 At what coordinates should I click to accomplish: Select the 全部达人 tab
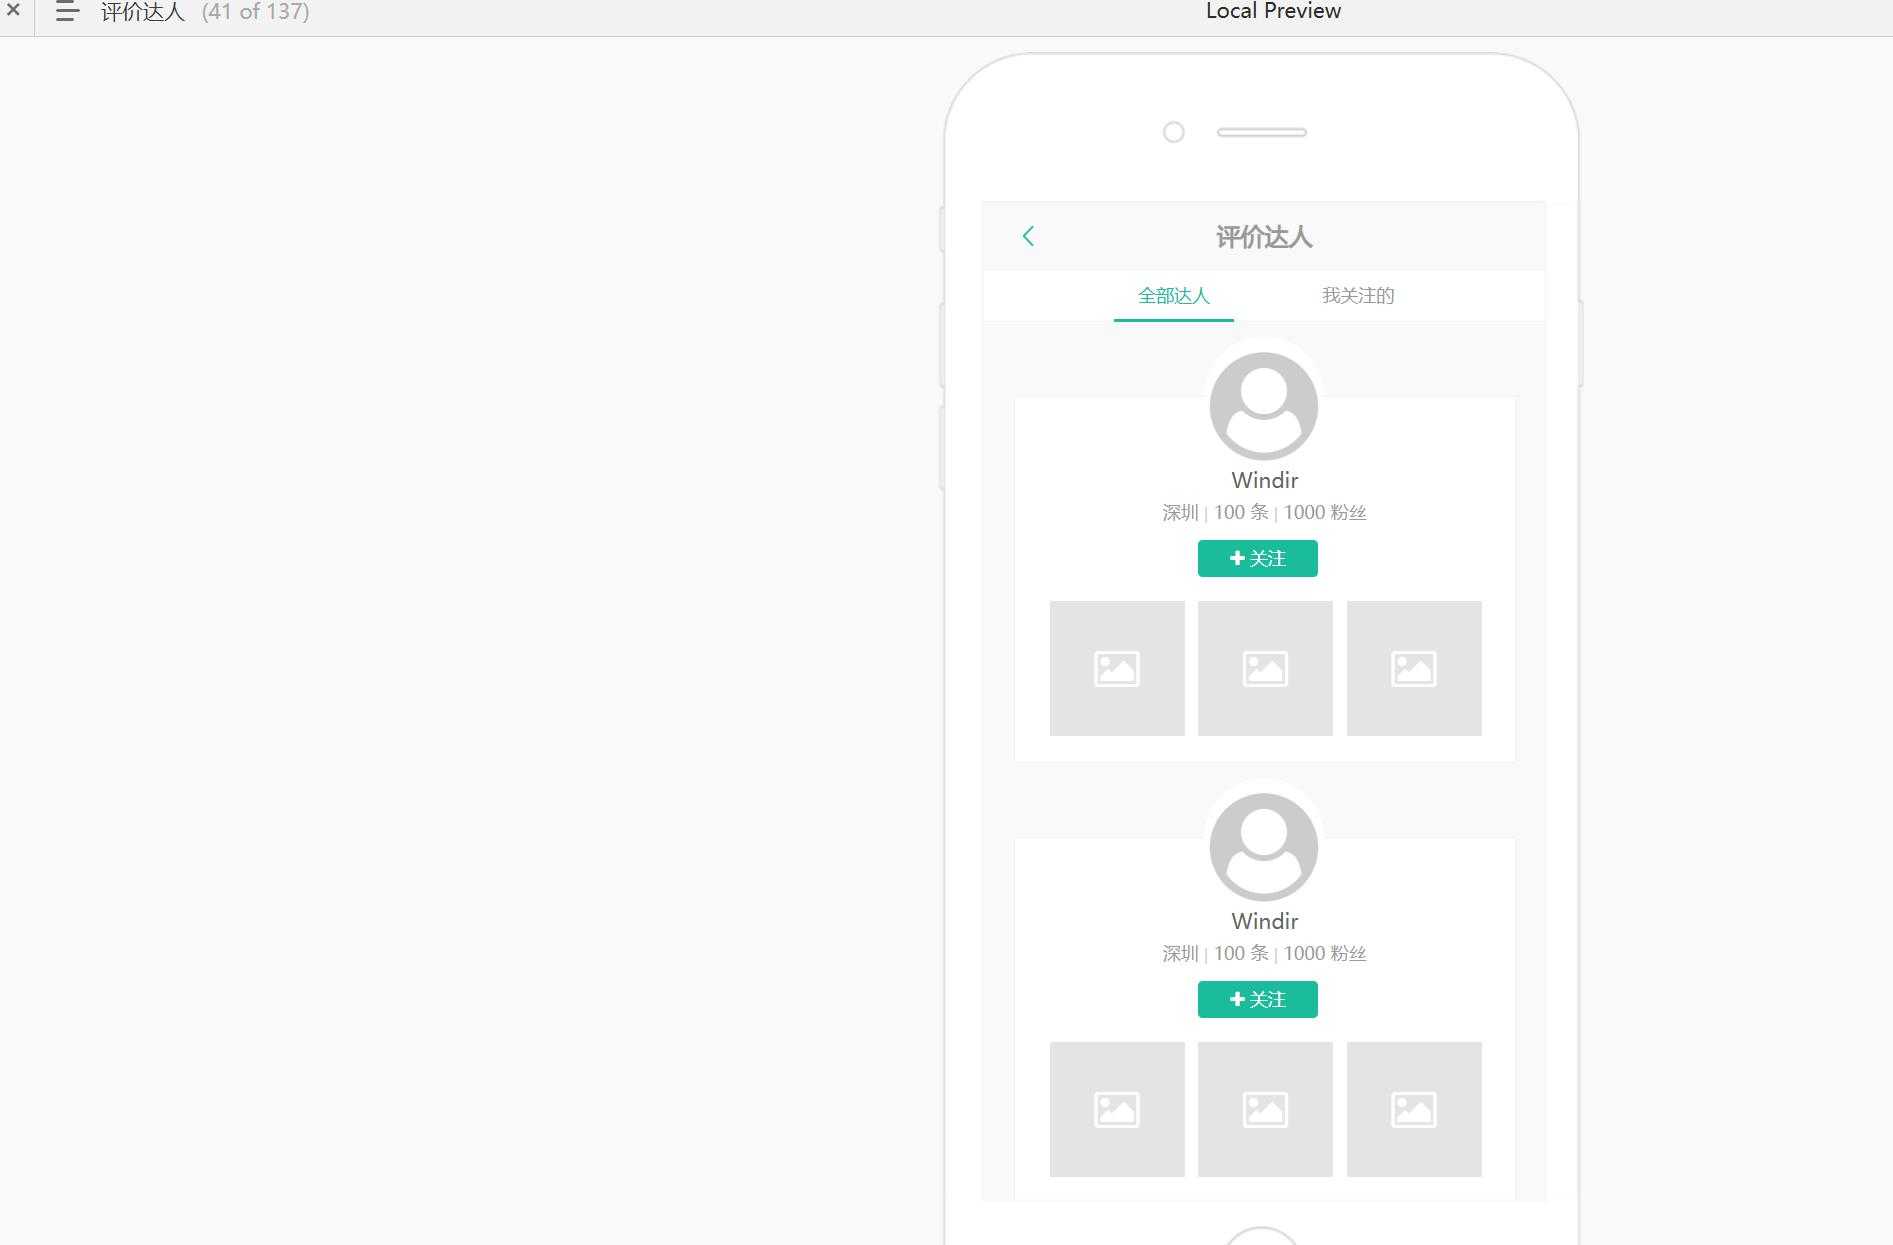1174,296
